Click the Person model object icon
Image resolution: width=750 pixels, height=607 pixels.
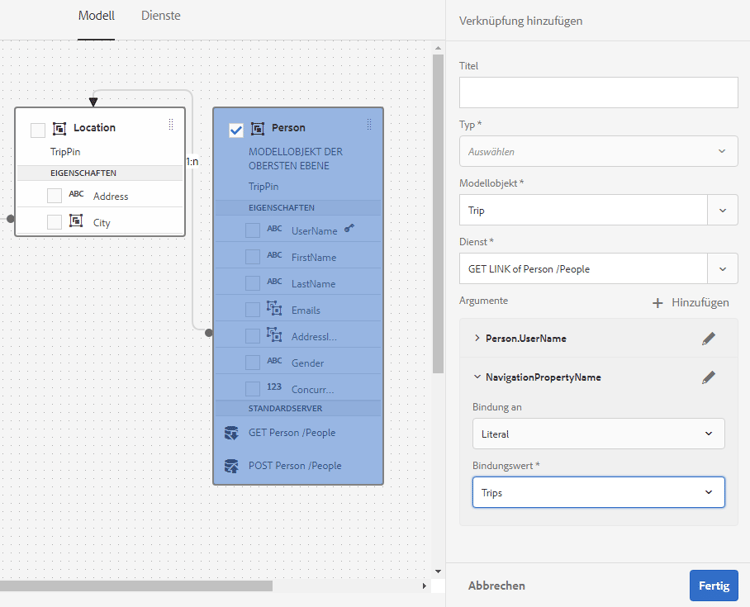258,129
